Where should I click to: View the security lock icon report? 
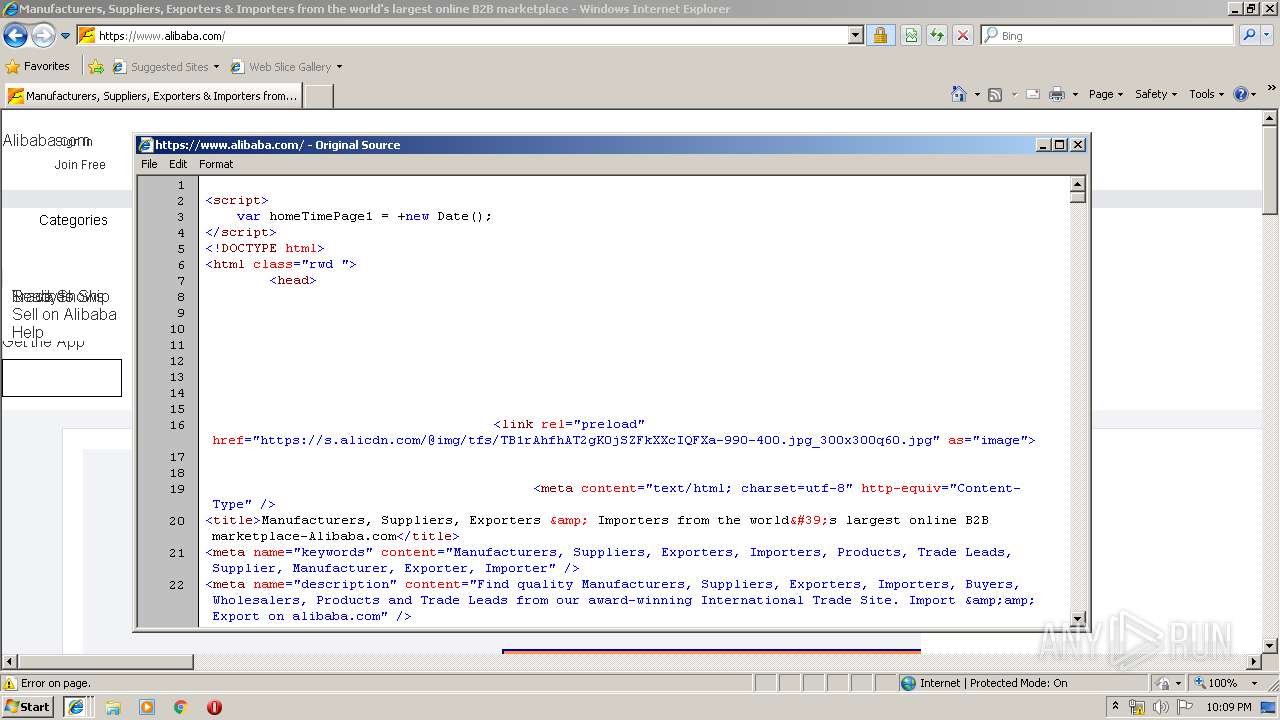(880, 36)
